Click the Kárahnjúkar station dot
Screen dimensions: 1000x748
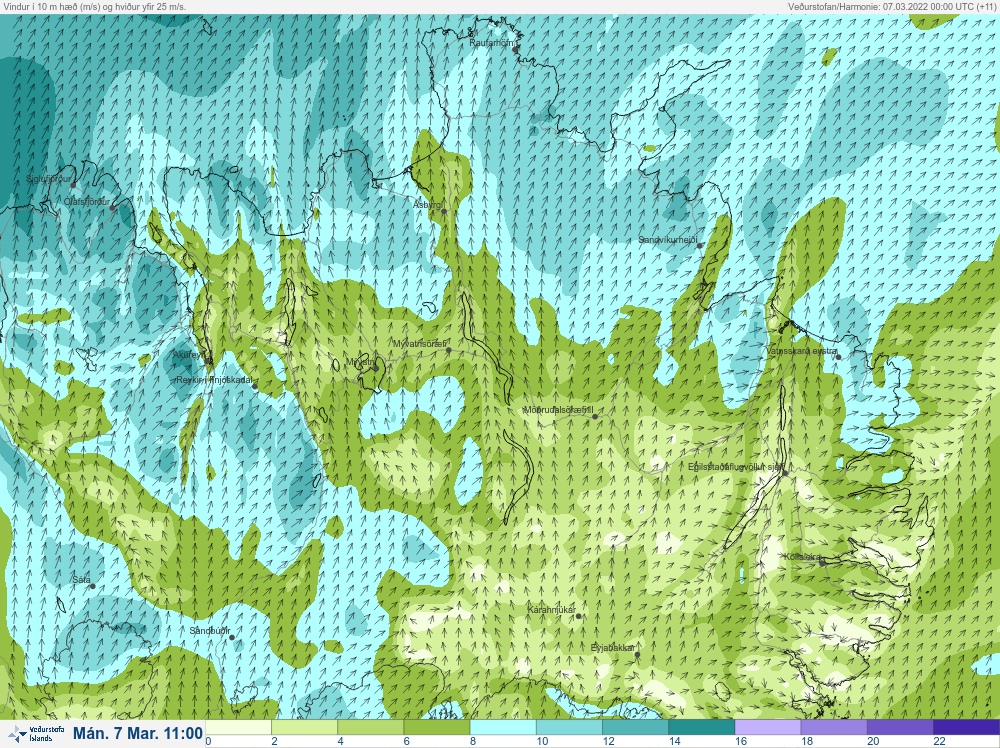578,616
